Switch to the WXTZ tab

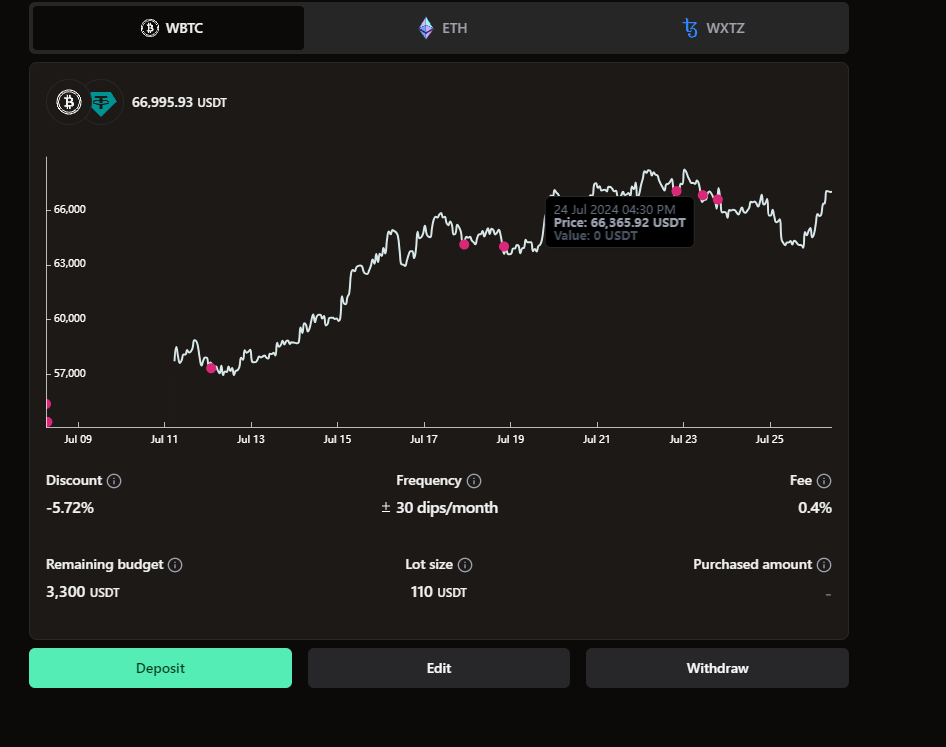pyautogui.click(x=713, y=28)
